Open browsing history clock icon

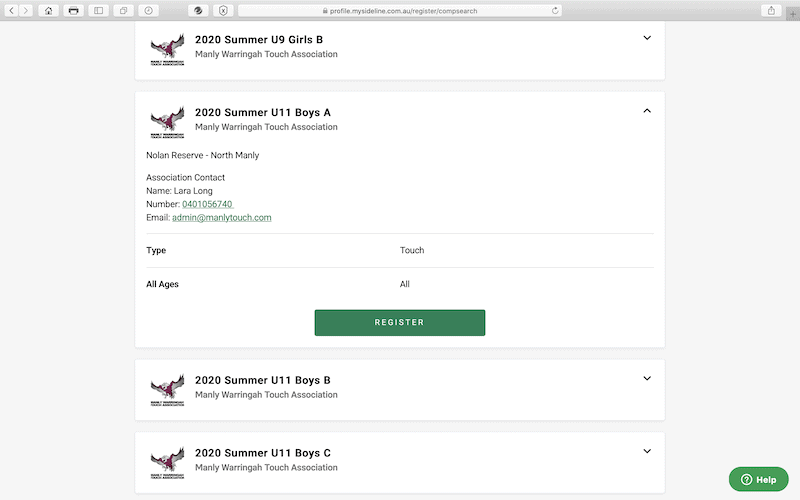[x=148, y=10]
